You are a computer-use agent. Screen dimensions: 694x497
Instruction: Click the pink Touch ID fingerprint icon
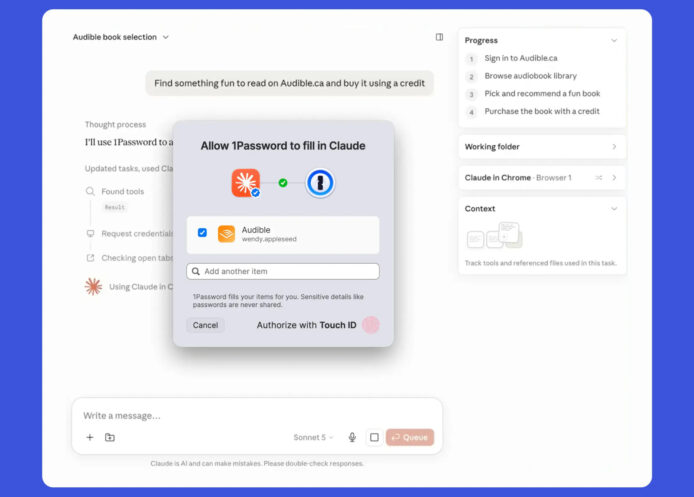pos(370,325)
